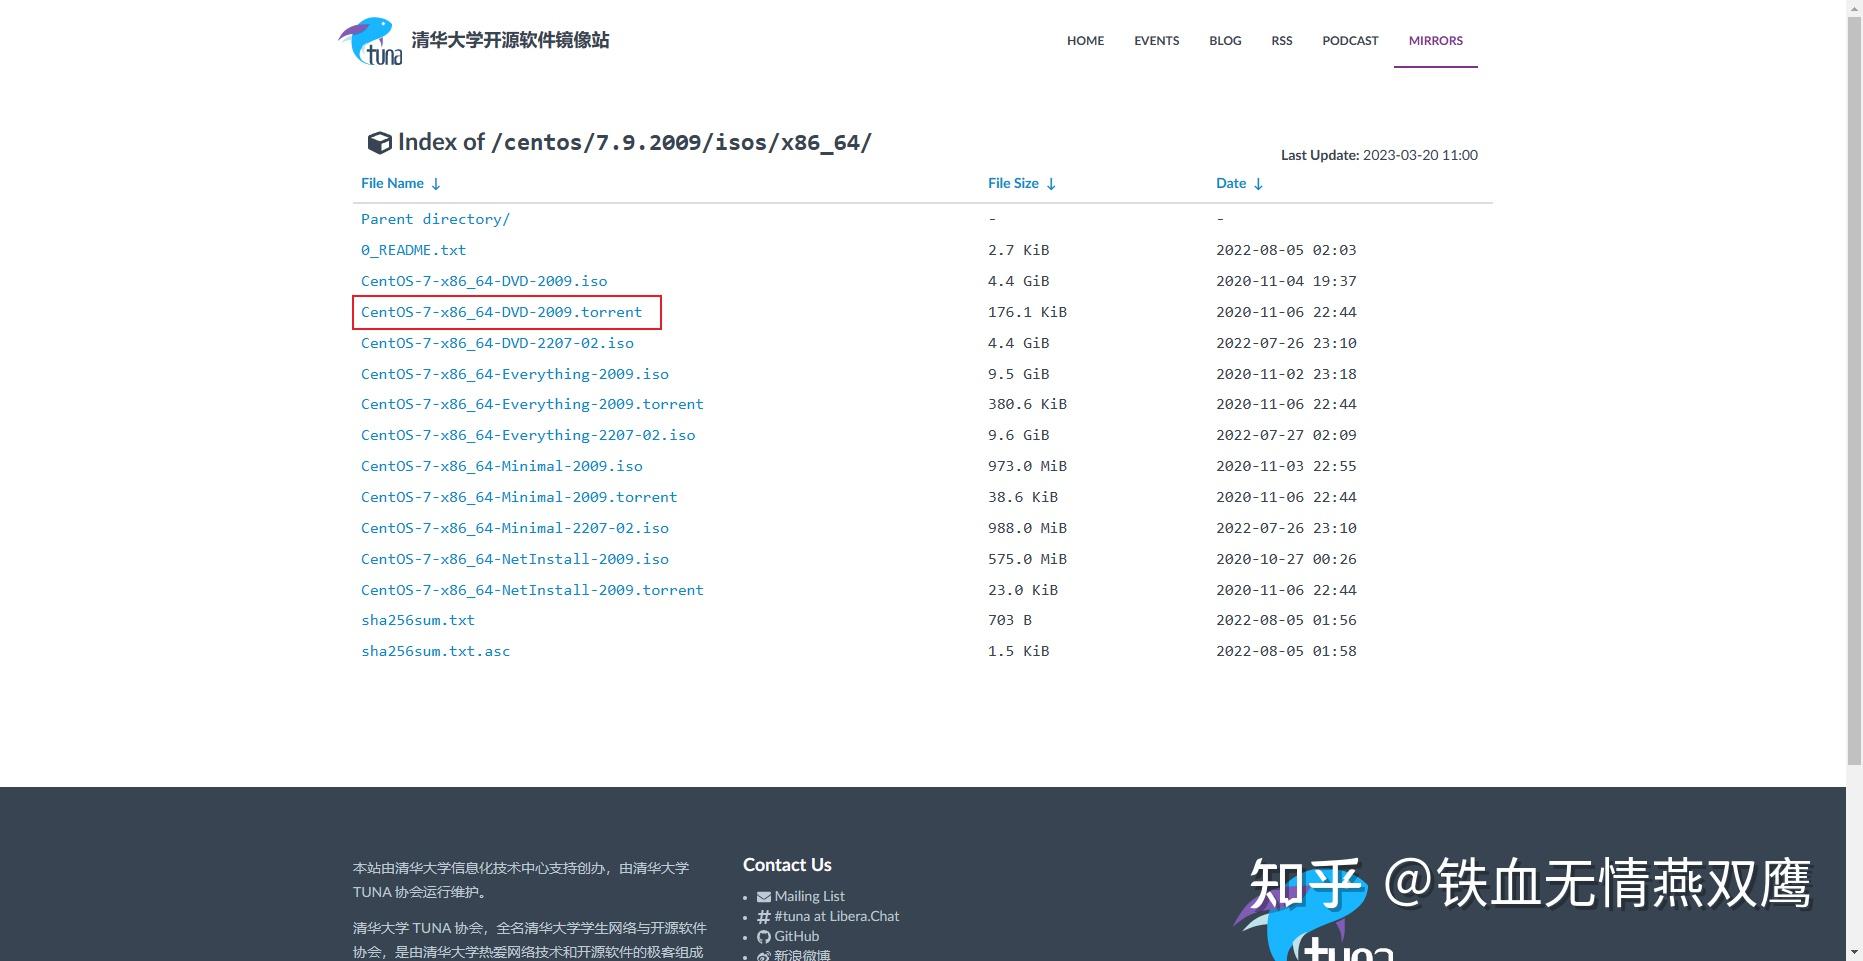
Task: Open the PODCAST page
Action: pyautogui.click(x=1349, y=41)
